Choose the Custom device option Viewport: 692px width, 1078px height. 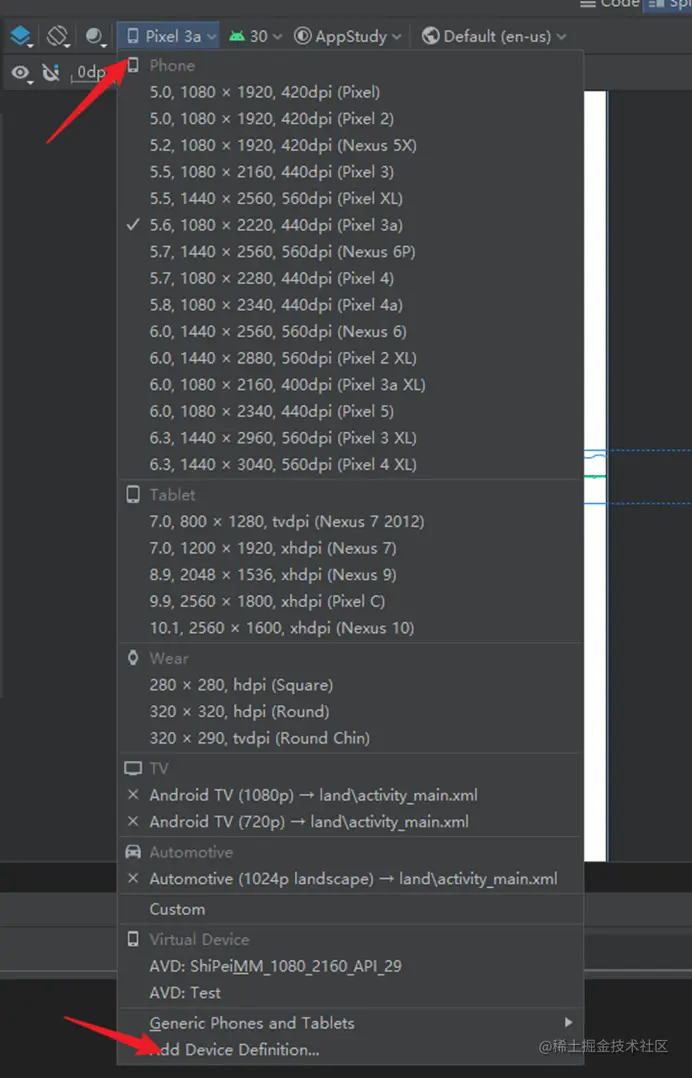pyautogui.click(x=350, y=909)
